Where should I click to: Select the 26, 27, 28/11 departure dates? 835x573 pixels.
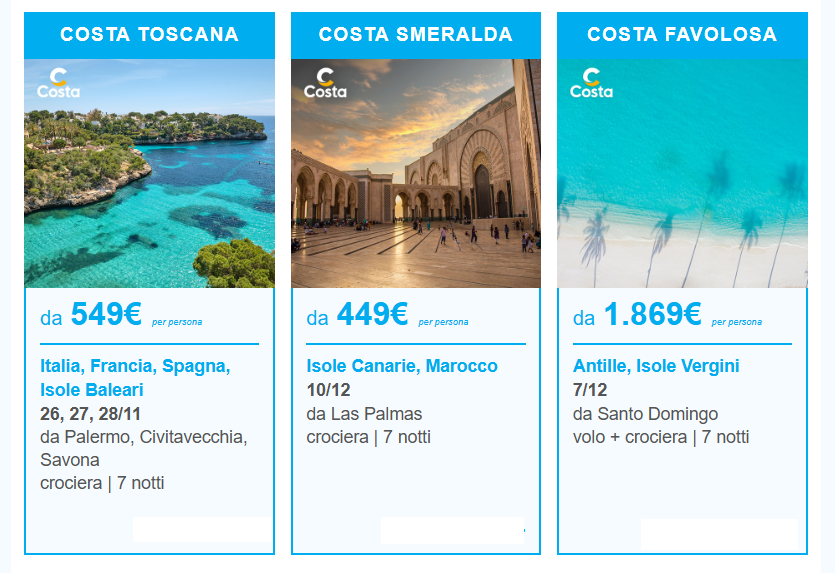click(90, 414)
